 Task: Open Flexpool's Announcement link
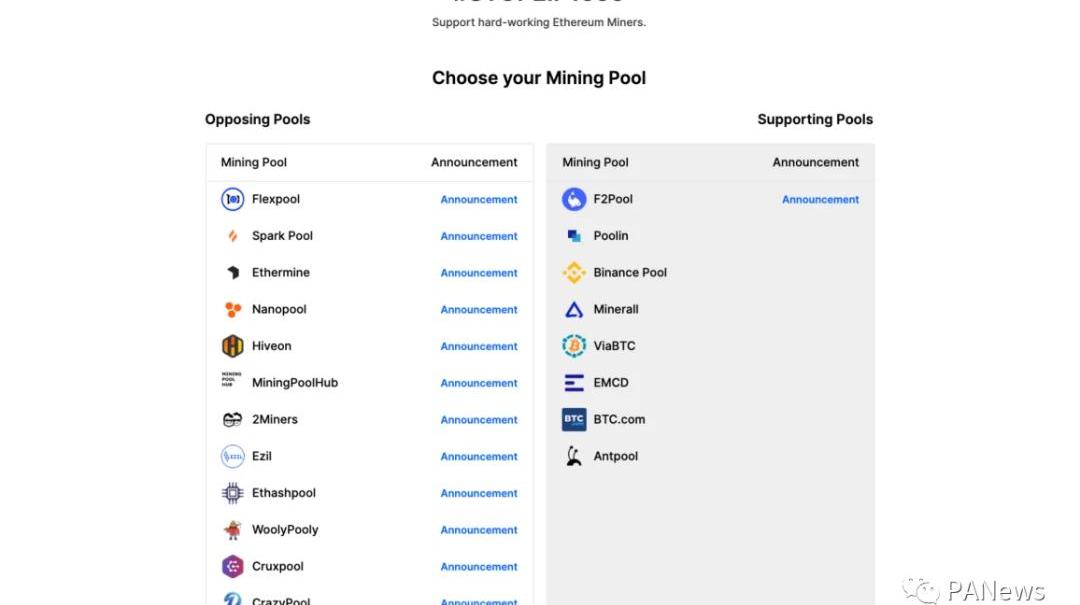(479, 200)
